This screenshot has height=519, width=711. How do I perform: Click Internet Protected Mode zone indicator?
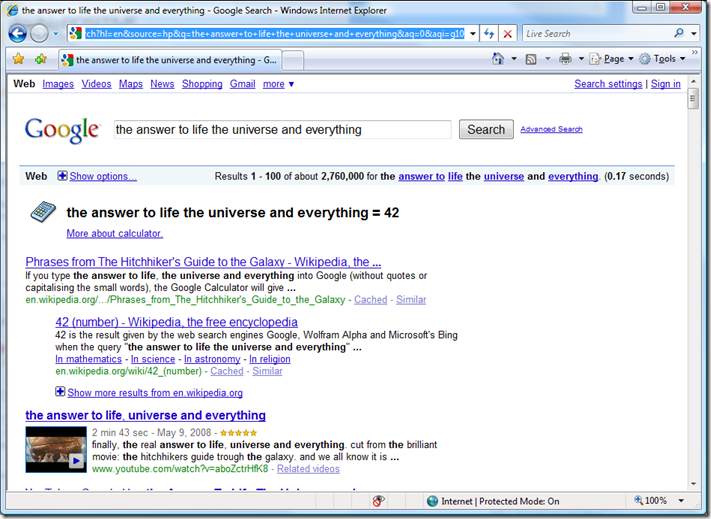493,501
